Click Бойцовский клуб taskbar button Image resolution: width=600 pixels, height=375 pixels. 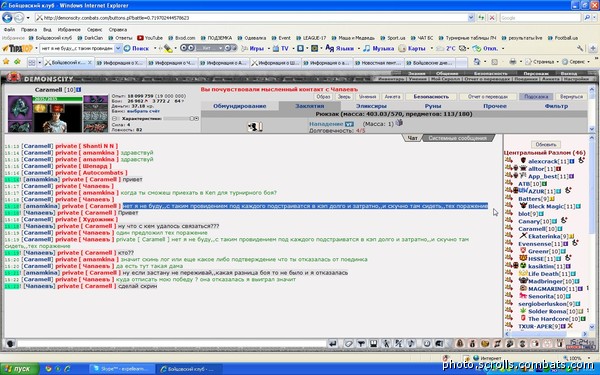pos(189,369)
